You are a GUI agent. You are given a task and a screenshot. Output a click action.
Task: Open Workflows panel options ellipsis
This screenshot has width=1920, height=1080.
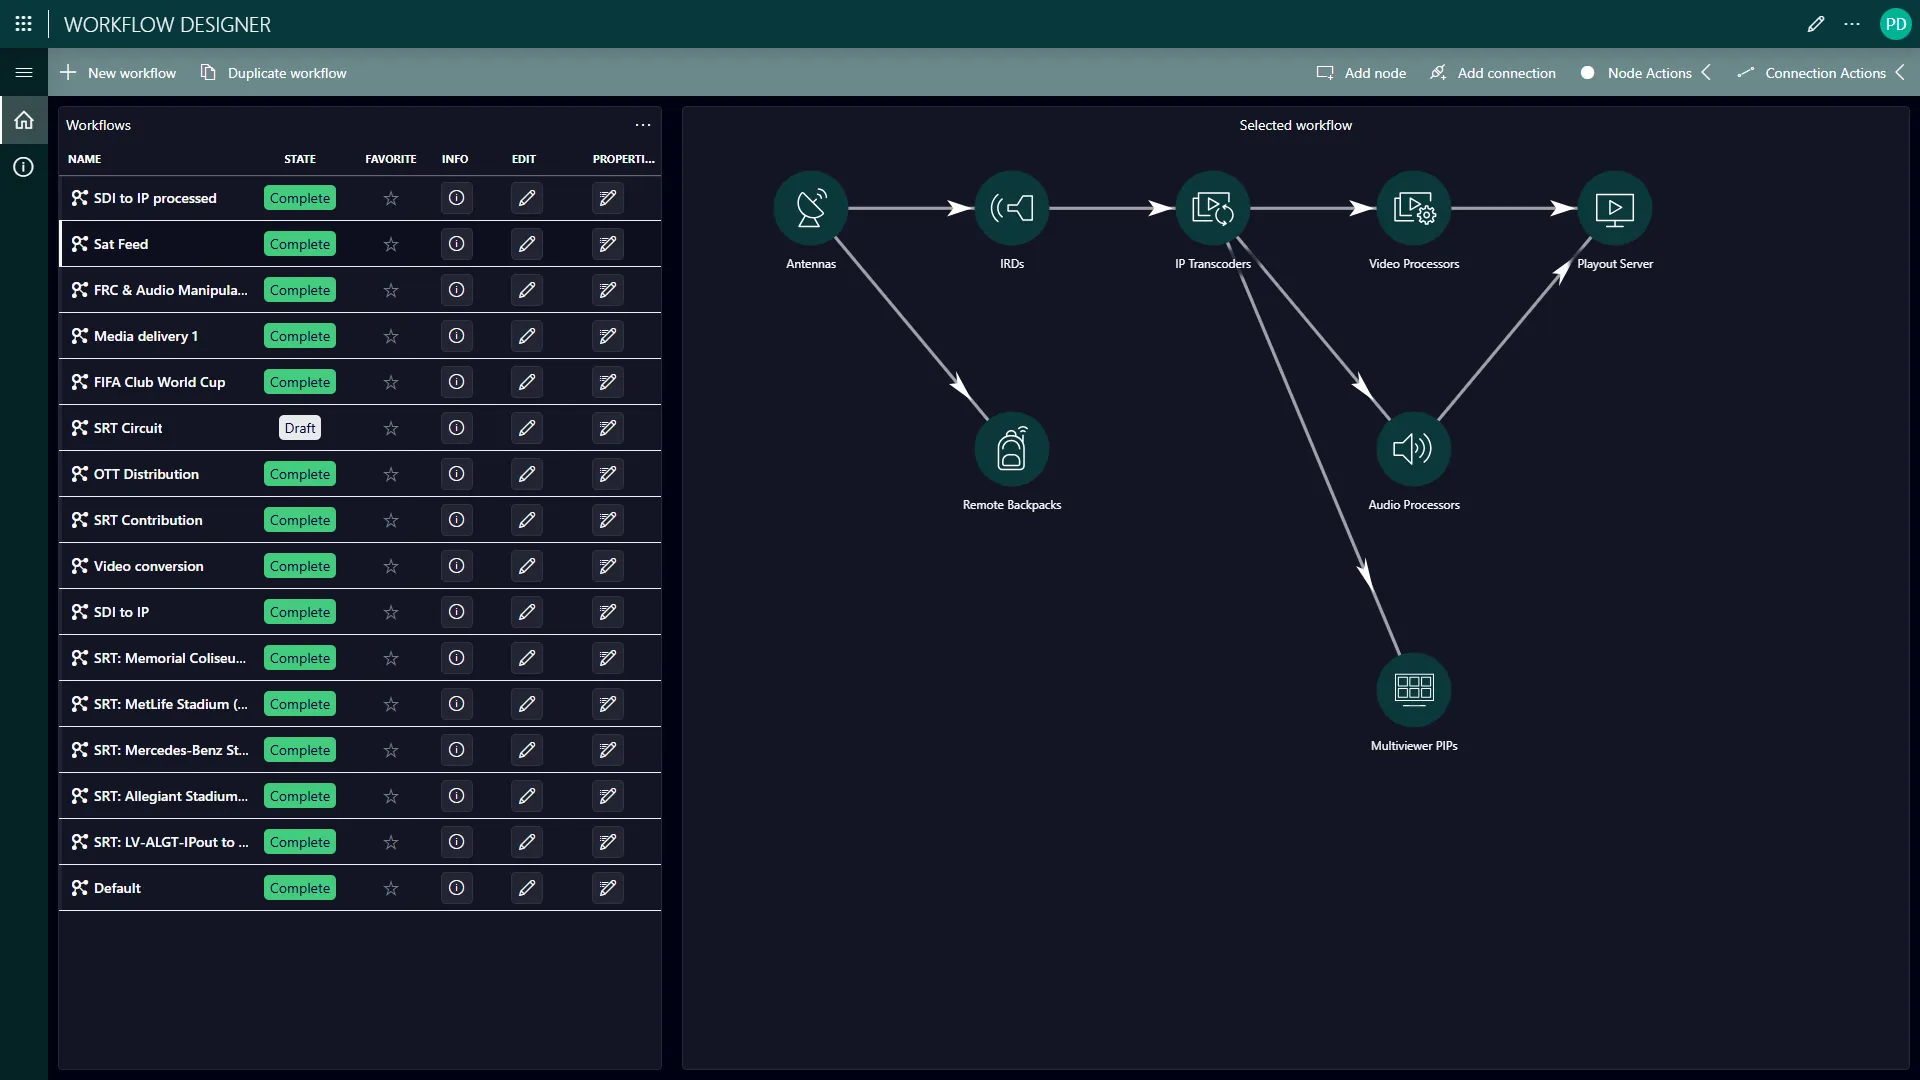[x=643, y=125]
